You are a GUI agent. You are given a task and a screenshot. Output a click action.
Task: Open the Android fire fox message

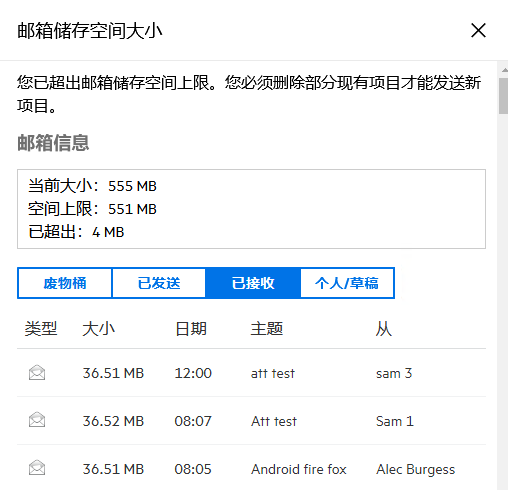pyautogui.click(x=299, y=469)
